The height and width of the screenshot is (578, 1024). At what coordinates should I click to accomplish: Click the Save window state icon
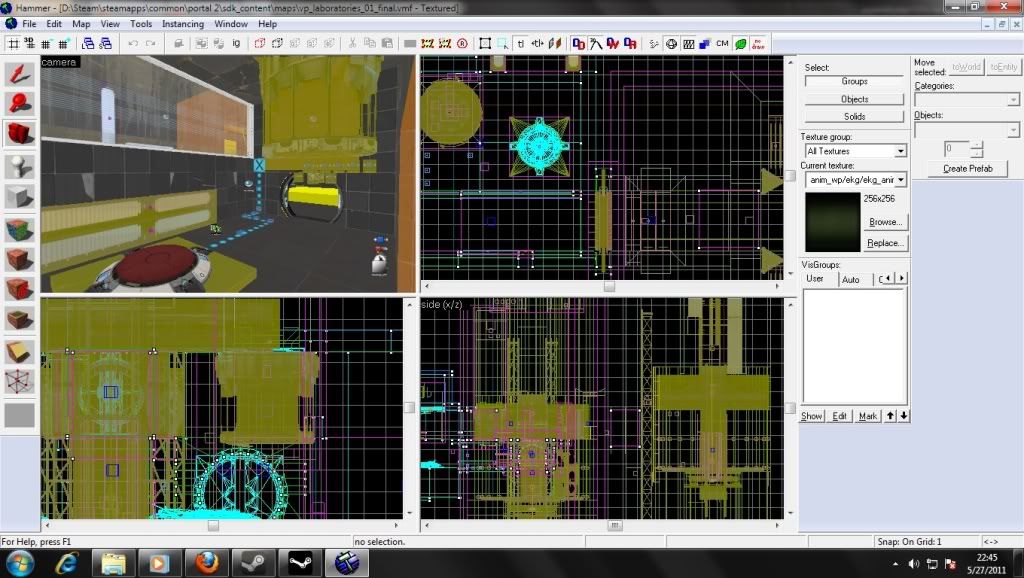coord(105,44)
